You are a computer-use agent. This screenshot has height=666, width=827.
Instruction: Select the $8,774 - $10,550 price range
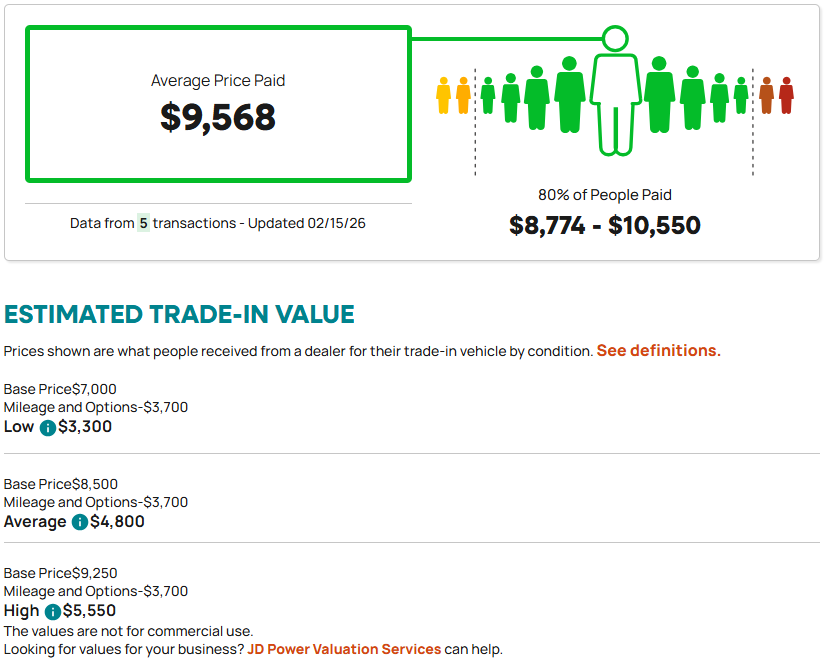click(604, 225)
